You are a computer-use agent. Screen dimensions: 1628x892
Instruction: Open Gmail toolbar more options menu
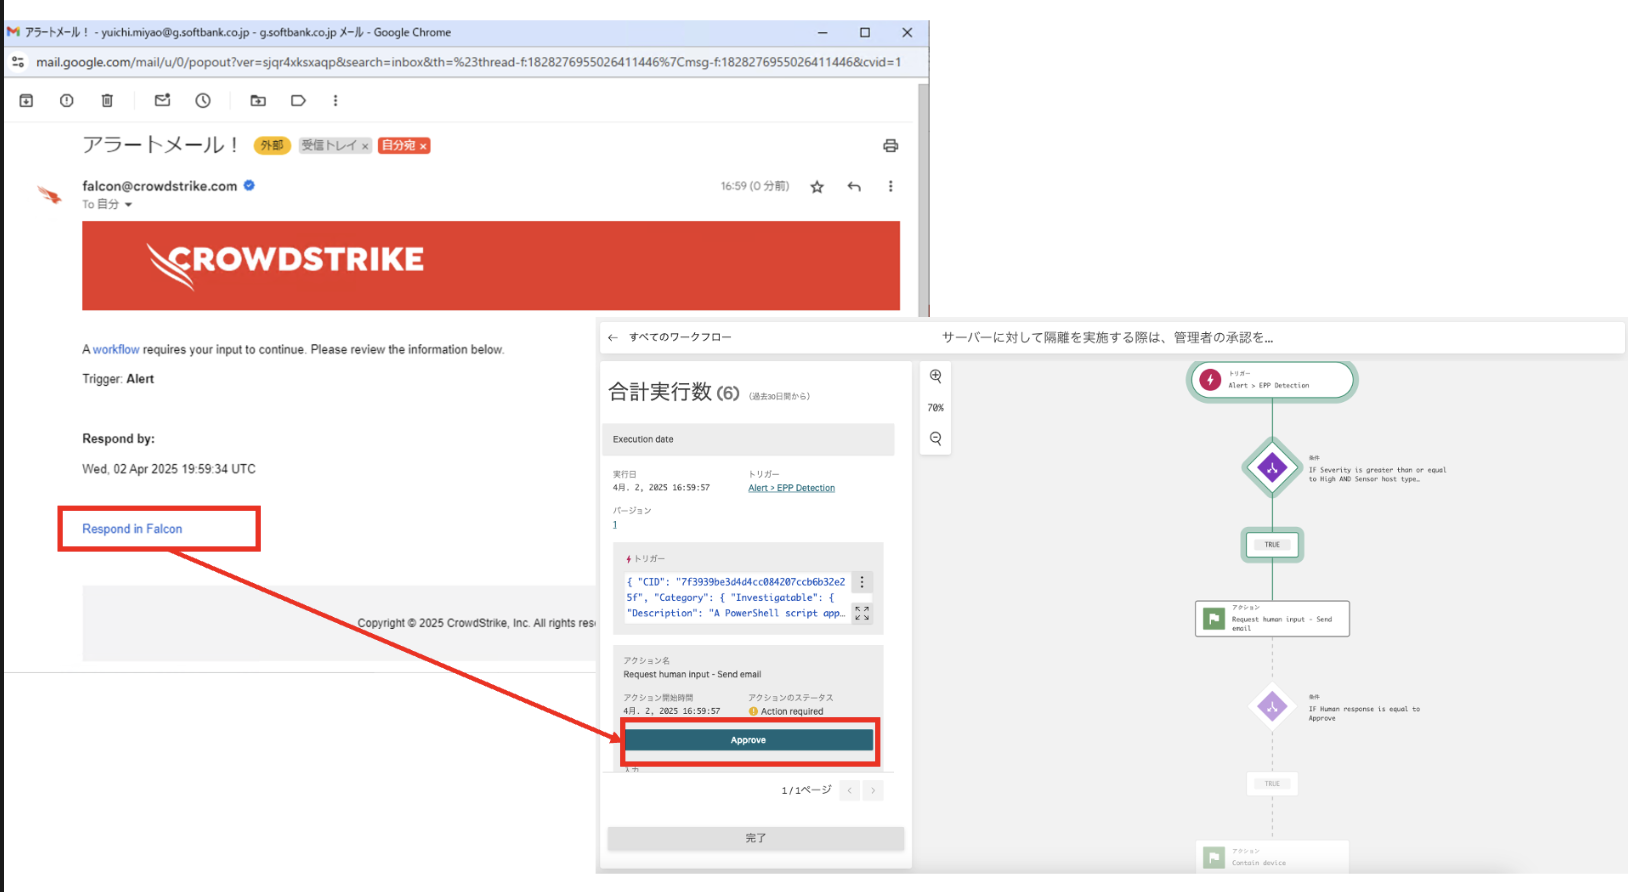(x=335, y=100)
